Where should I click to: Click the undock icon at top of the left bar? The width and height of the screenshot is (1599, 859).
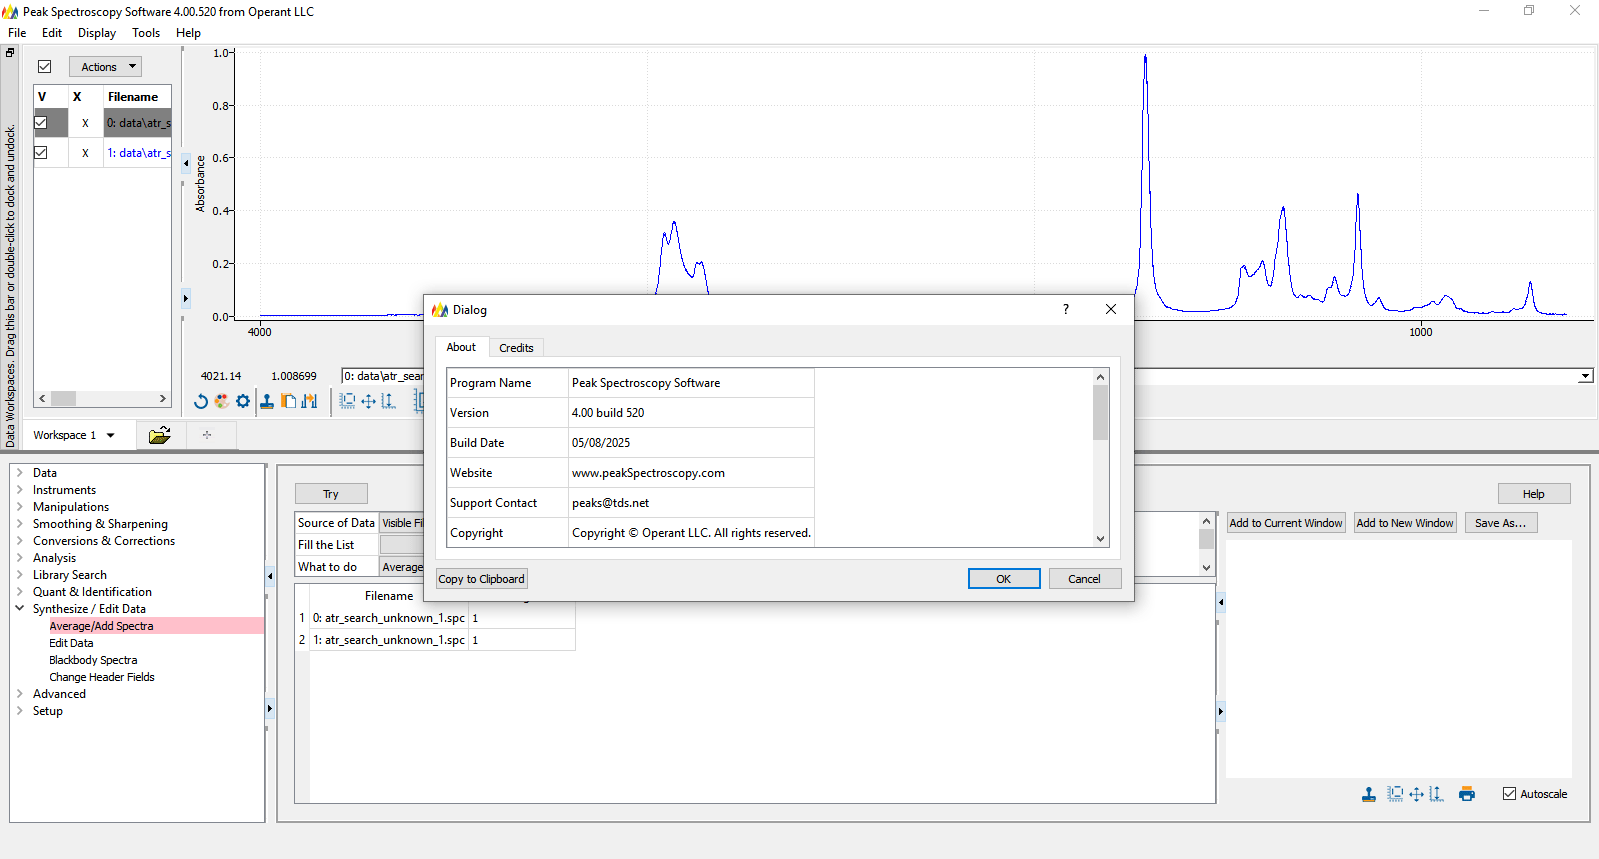10,52
